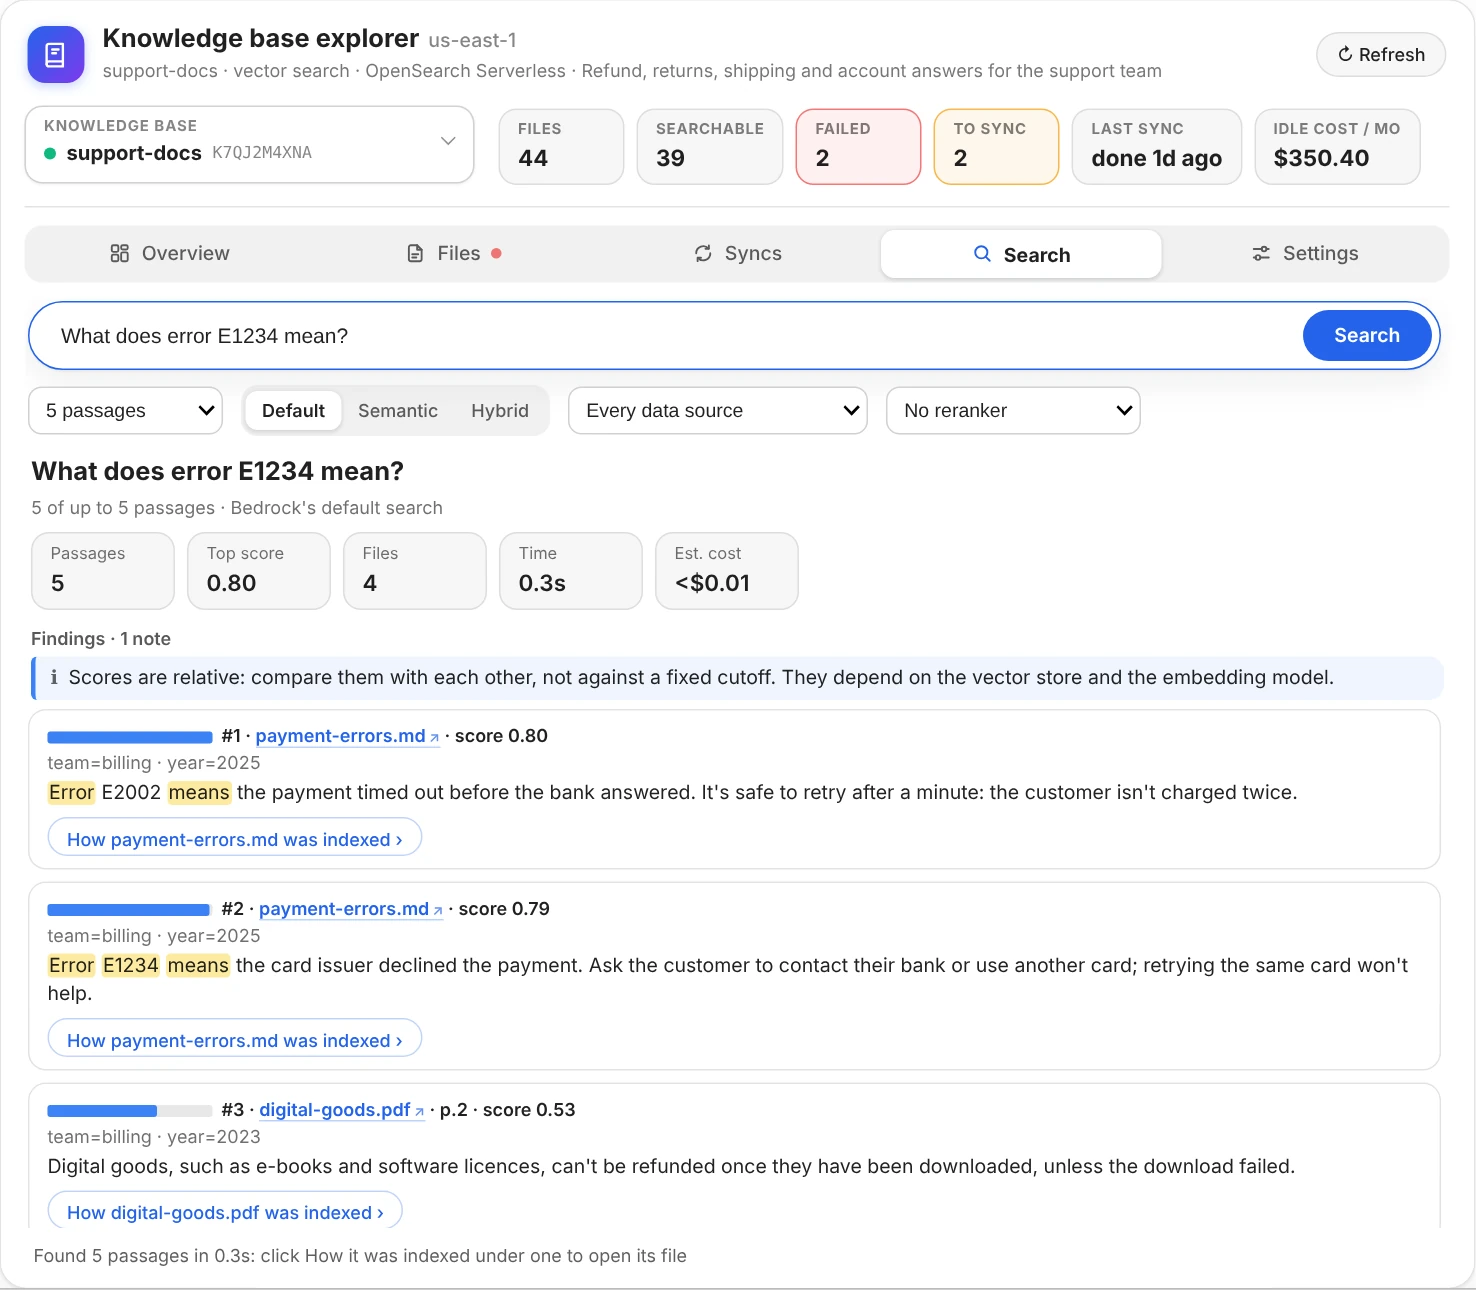This screenshot has height=1290, width=1476.
Task: Click the blue Search button
Action: [1367, 336]
